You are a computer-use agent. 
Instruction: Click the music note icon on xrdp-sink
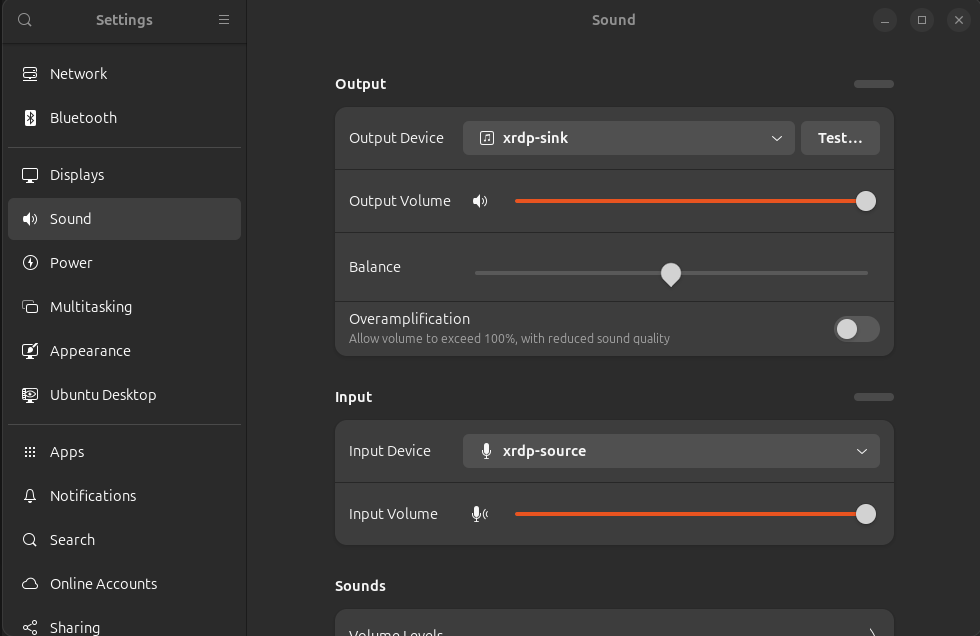click(487, 138)
